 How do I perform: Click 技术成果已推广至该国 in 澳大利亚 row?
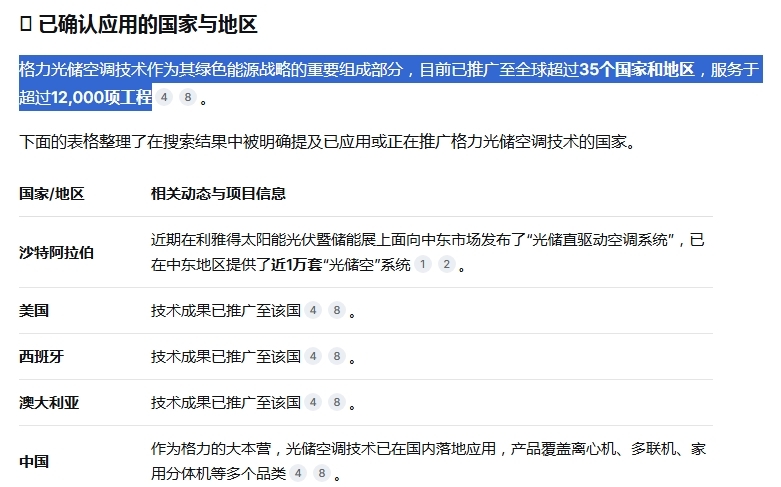click(226, 402)
